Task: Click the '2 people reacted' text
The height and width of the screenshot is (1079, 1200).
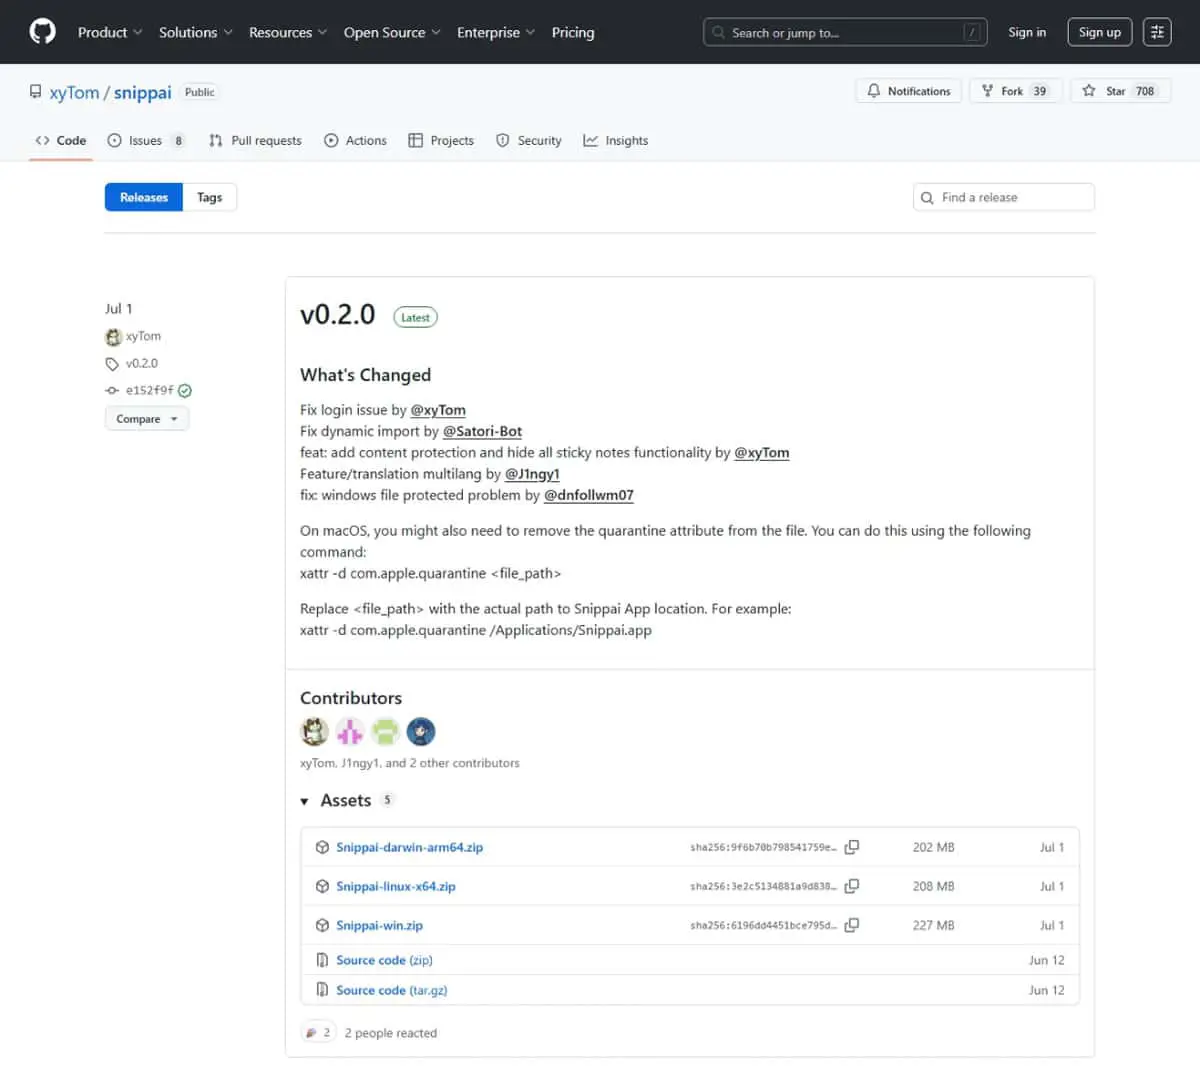Action: coord(391,1033)
